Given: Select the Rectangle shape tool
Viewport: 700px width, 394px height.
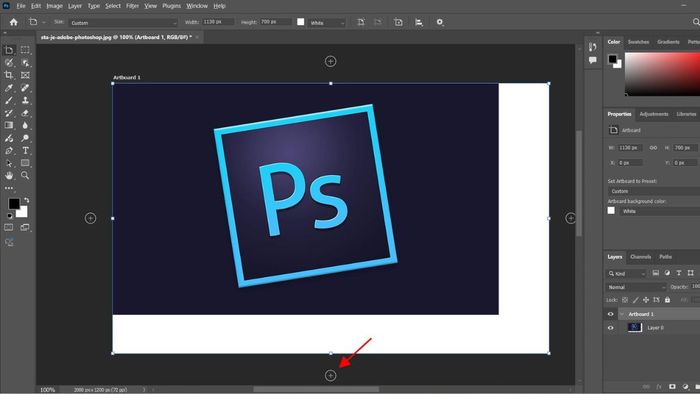Looking at the screenshot, I should click(25, 163).
